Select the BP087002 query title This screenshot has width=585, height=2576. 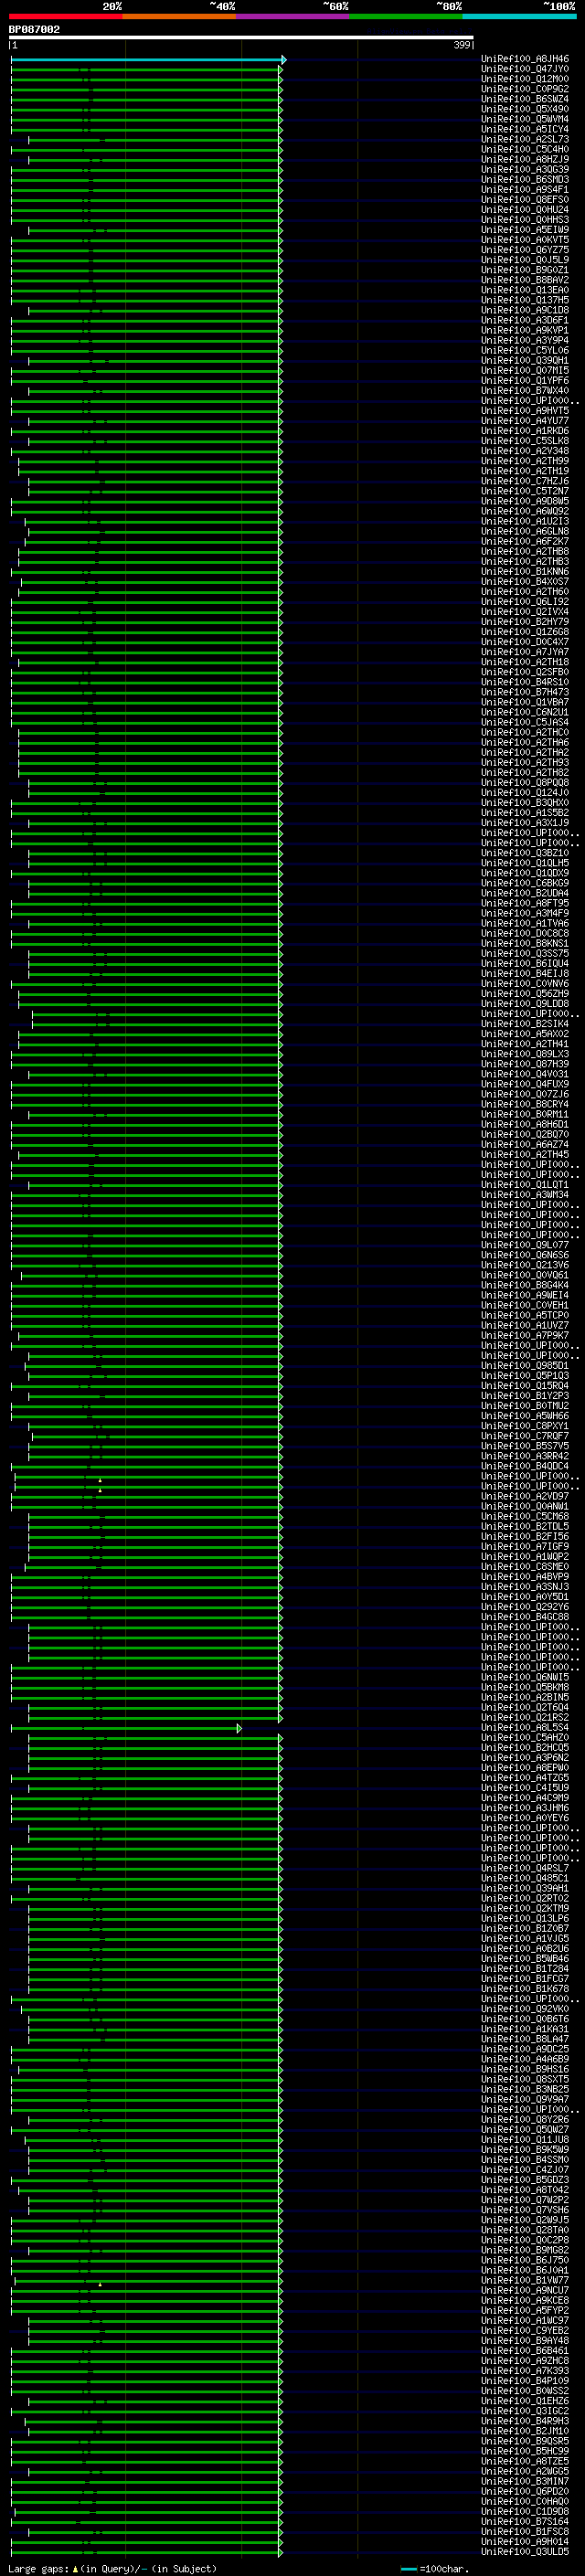pos(34,29)
